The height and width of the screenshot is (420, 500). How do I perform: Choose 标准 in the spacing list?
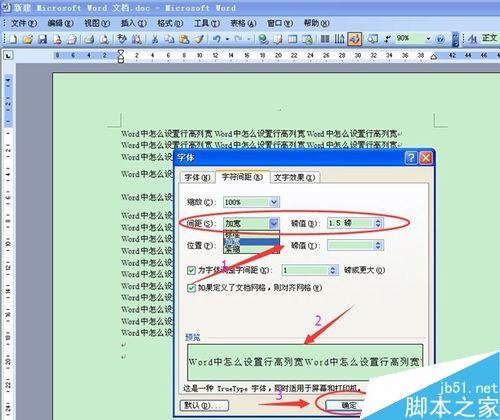coord(251,234)
